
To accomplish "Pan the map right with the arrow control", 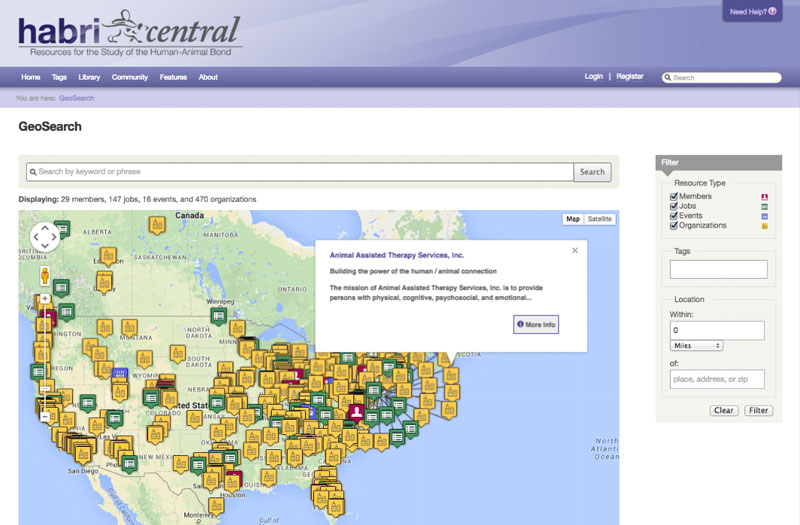I will click(x=54, y=237).
